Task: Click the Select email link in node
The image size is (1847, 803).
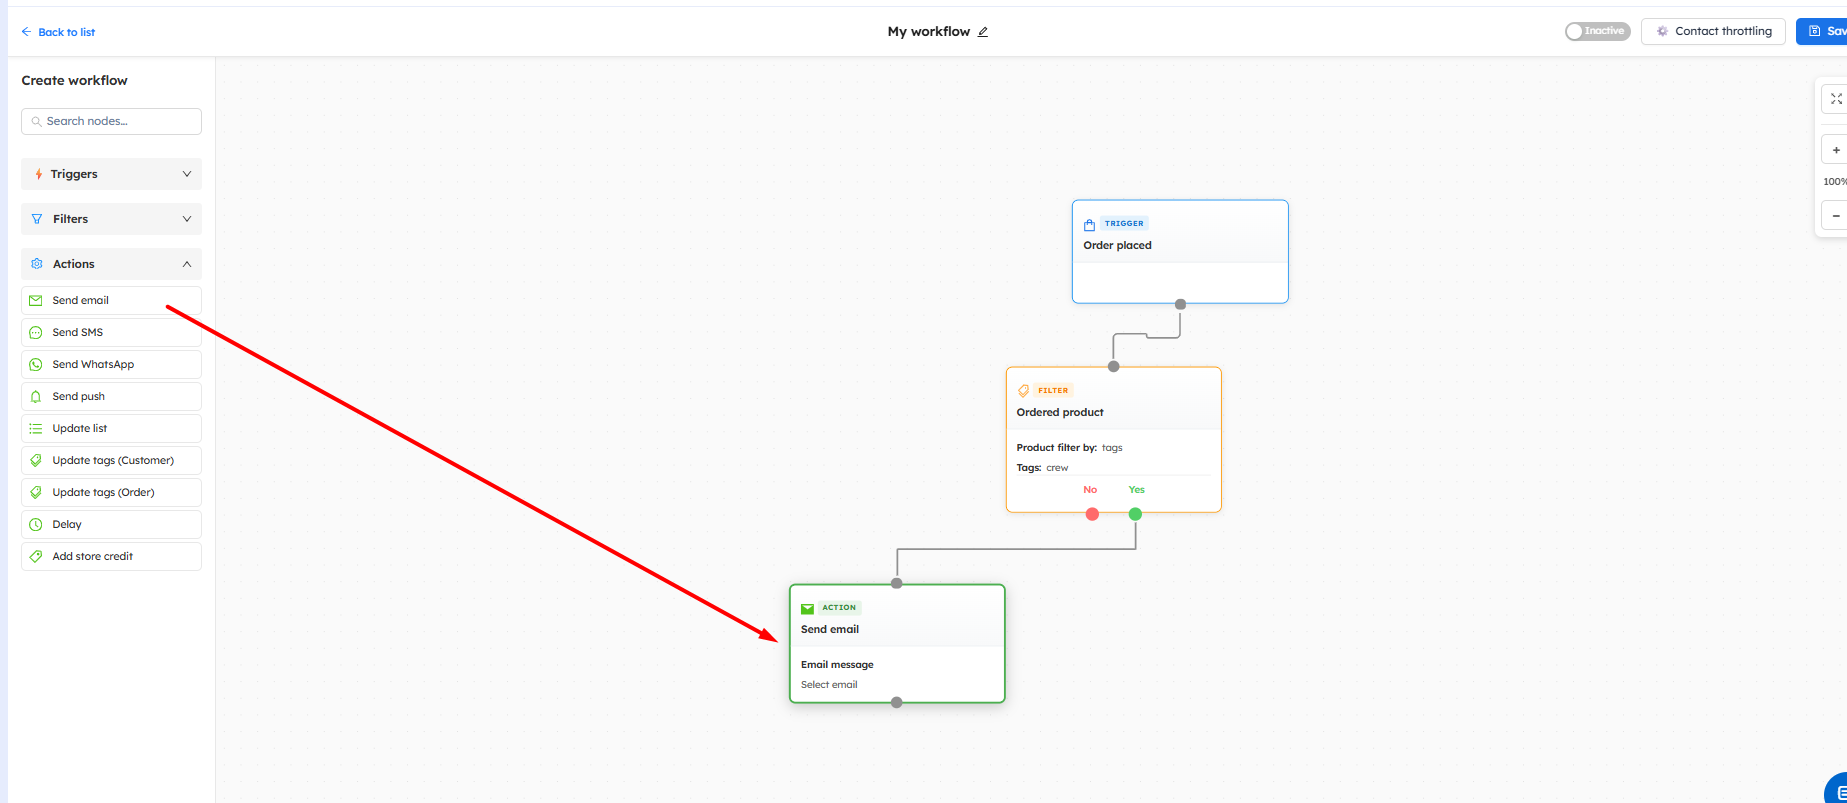Action: point(829,685)
